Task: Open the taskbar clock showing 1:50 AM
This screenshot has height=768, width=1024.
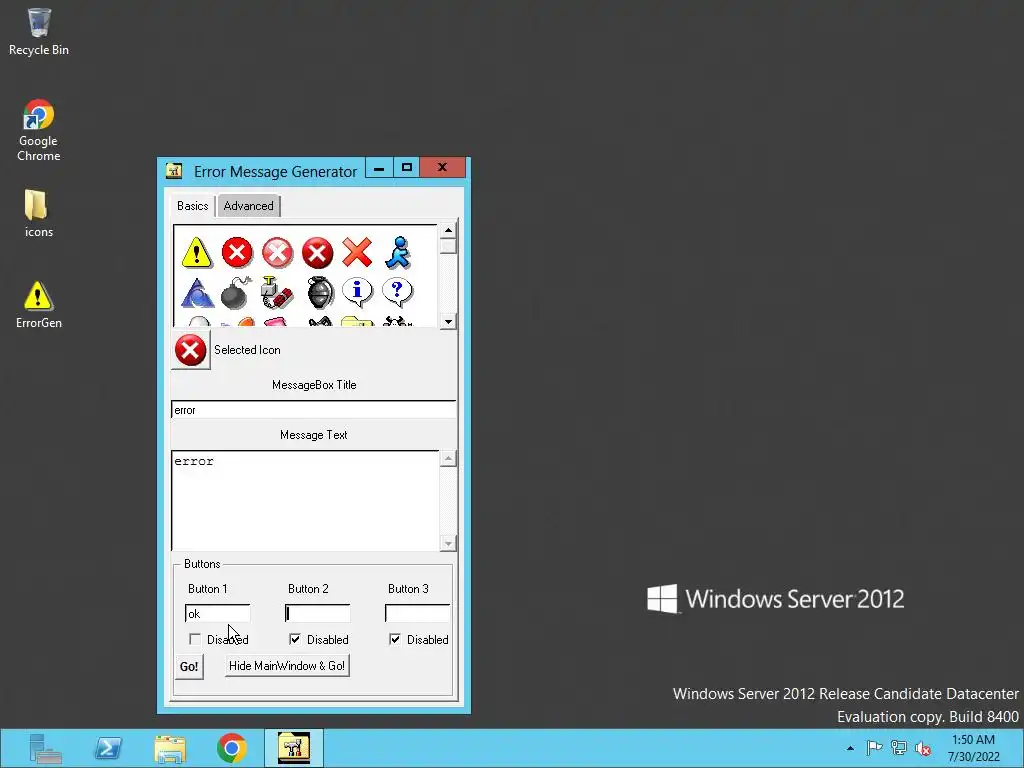Action: [x=974, y=748]
